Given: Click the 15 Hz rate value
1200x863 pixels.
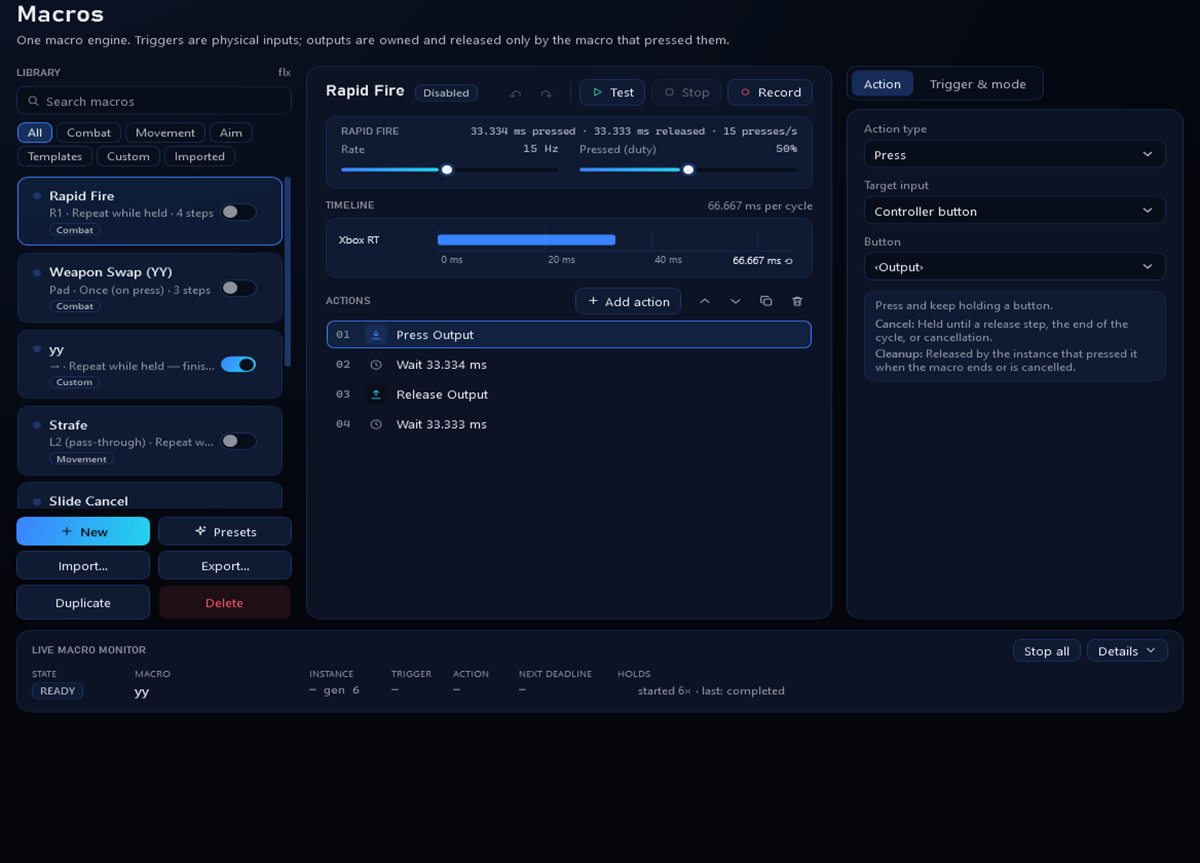Looking at the screenshot, I should (540, 149).
